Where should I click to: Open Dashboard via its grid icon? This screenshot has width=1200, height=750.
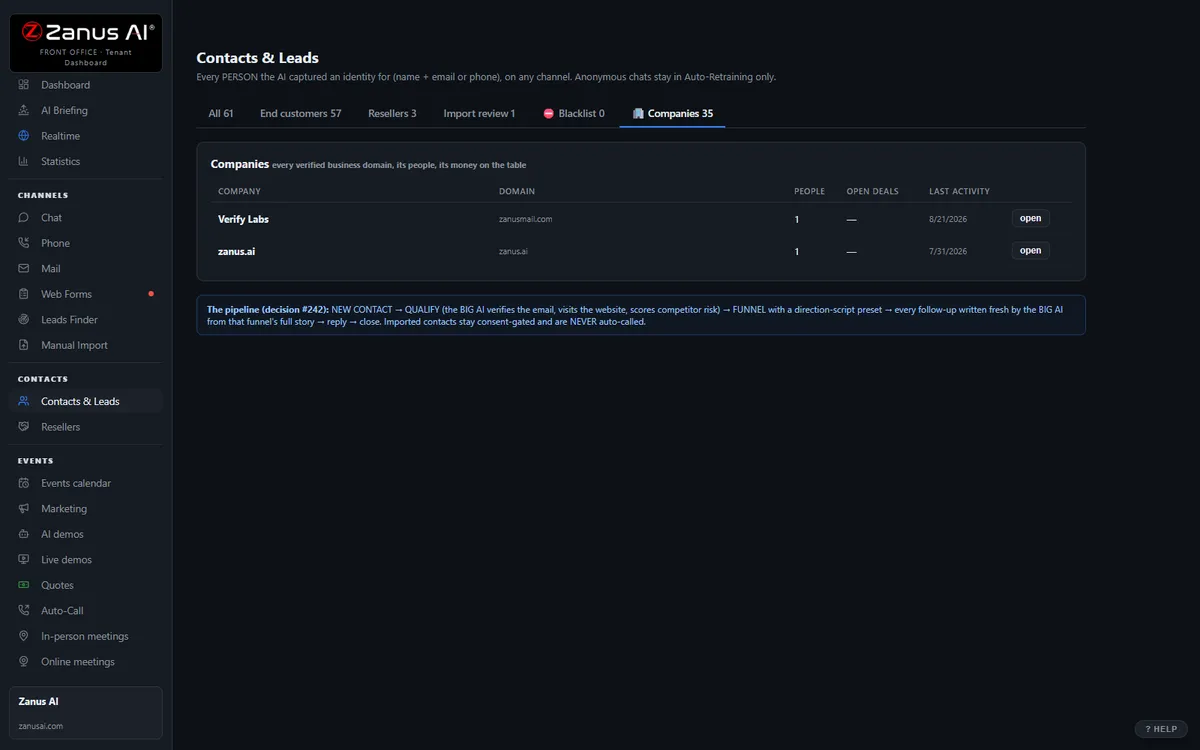pos(24,85)
